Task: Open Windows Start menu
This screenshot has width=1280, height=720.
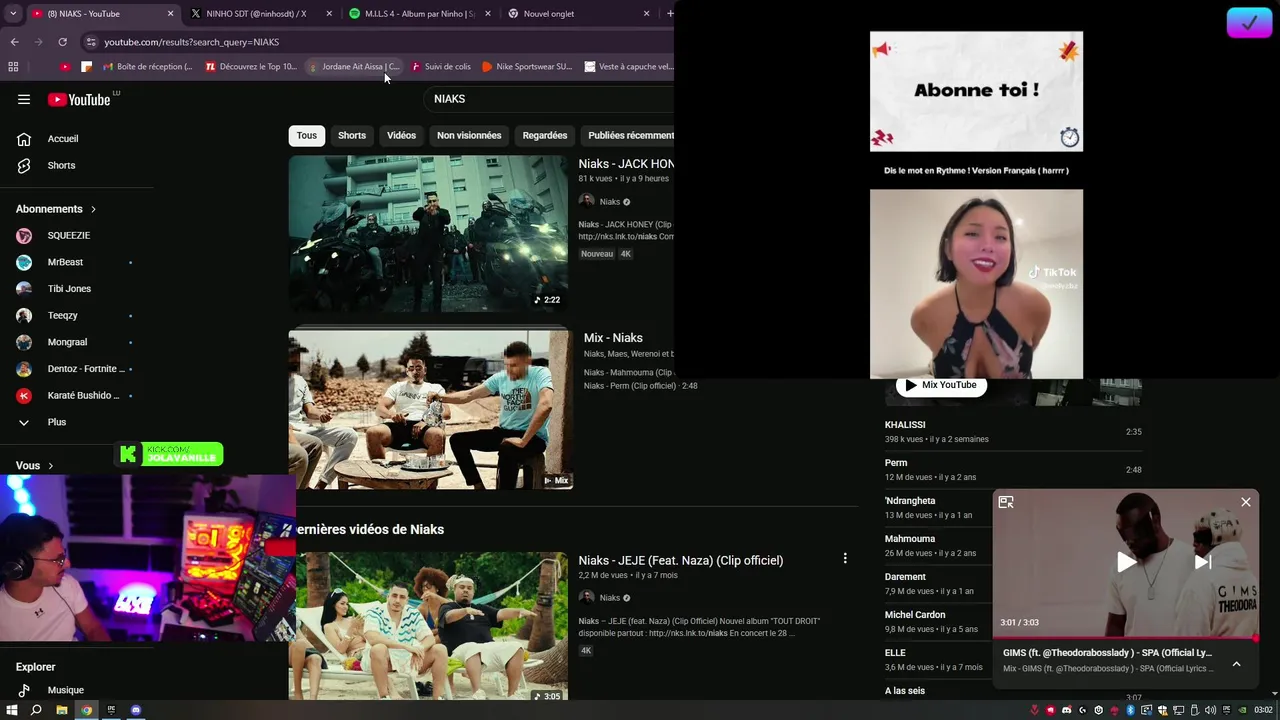Action: point(12,710)
